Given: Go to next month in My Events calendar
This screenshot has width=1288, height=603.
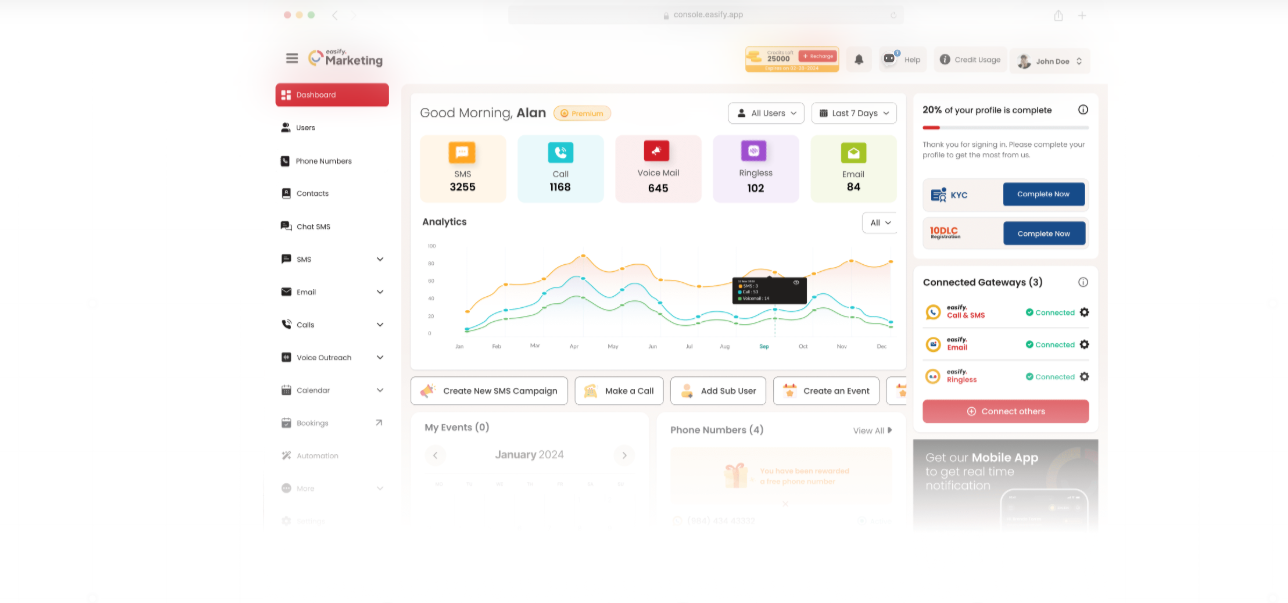Looking at the screenshot, I should point(623,455).
